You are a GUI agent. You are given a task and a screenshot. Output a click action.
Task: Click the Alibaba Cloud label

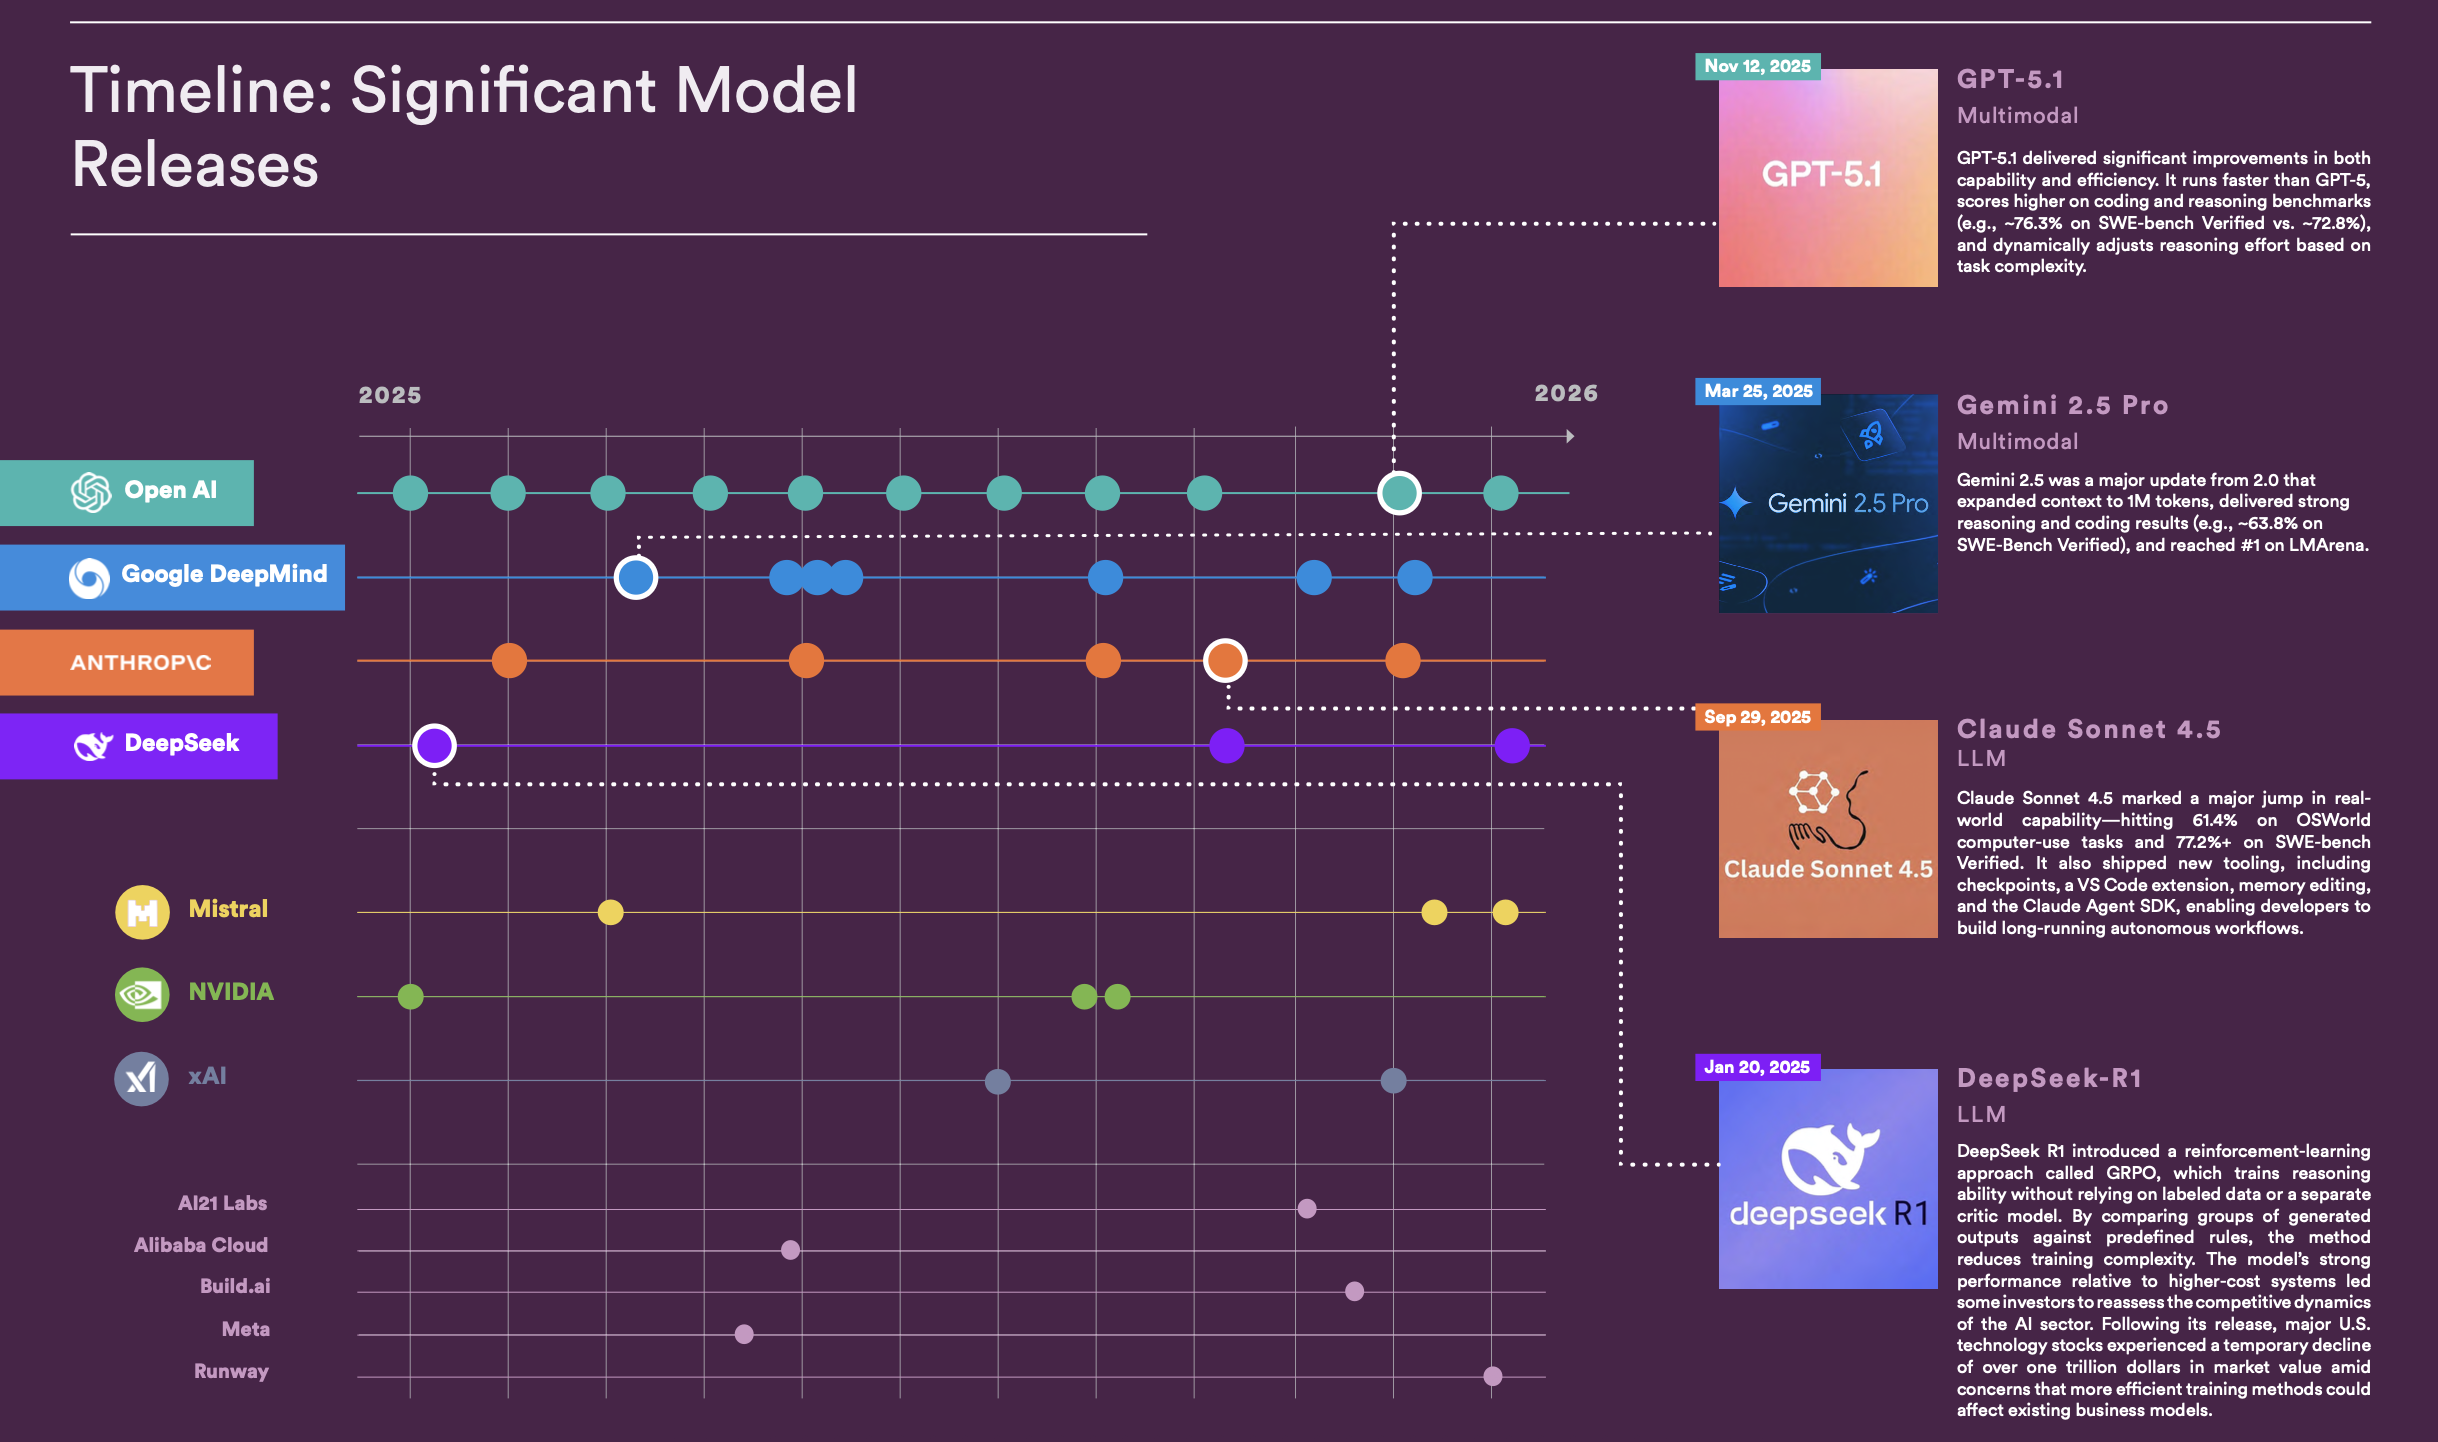(x=201, y=1245)
